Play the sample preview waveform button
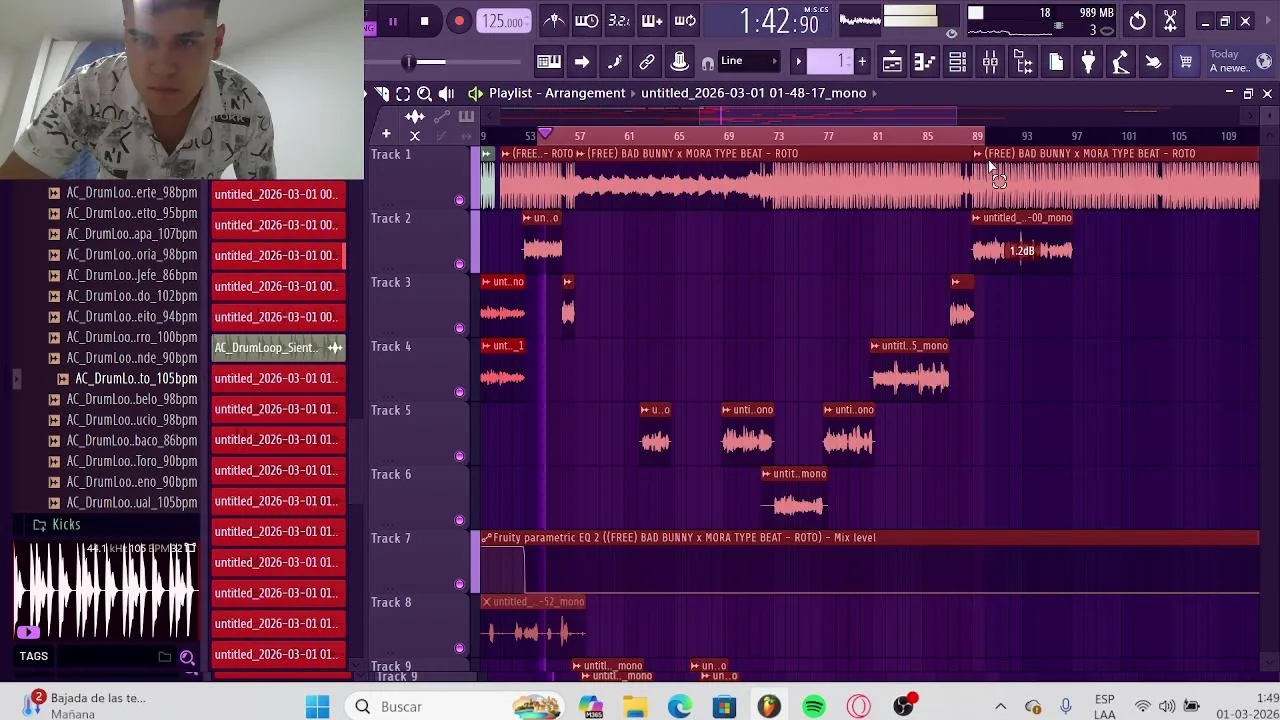The width and height of the screenshot is (1280, 720). point(28,632)
